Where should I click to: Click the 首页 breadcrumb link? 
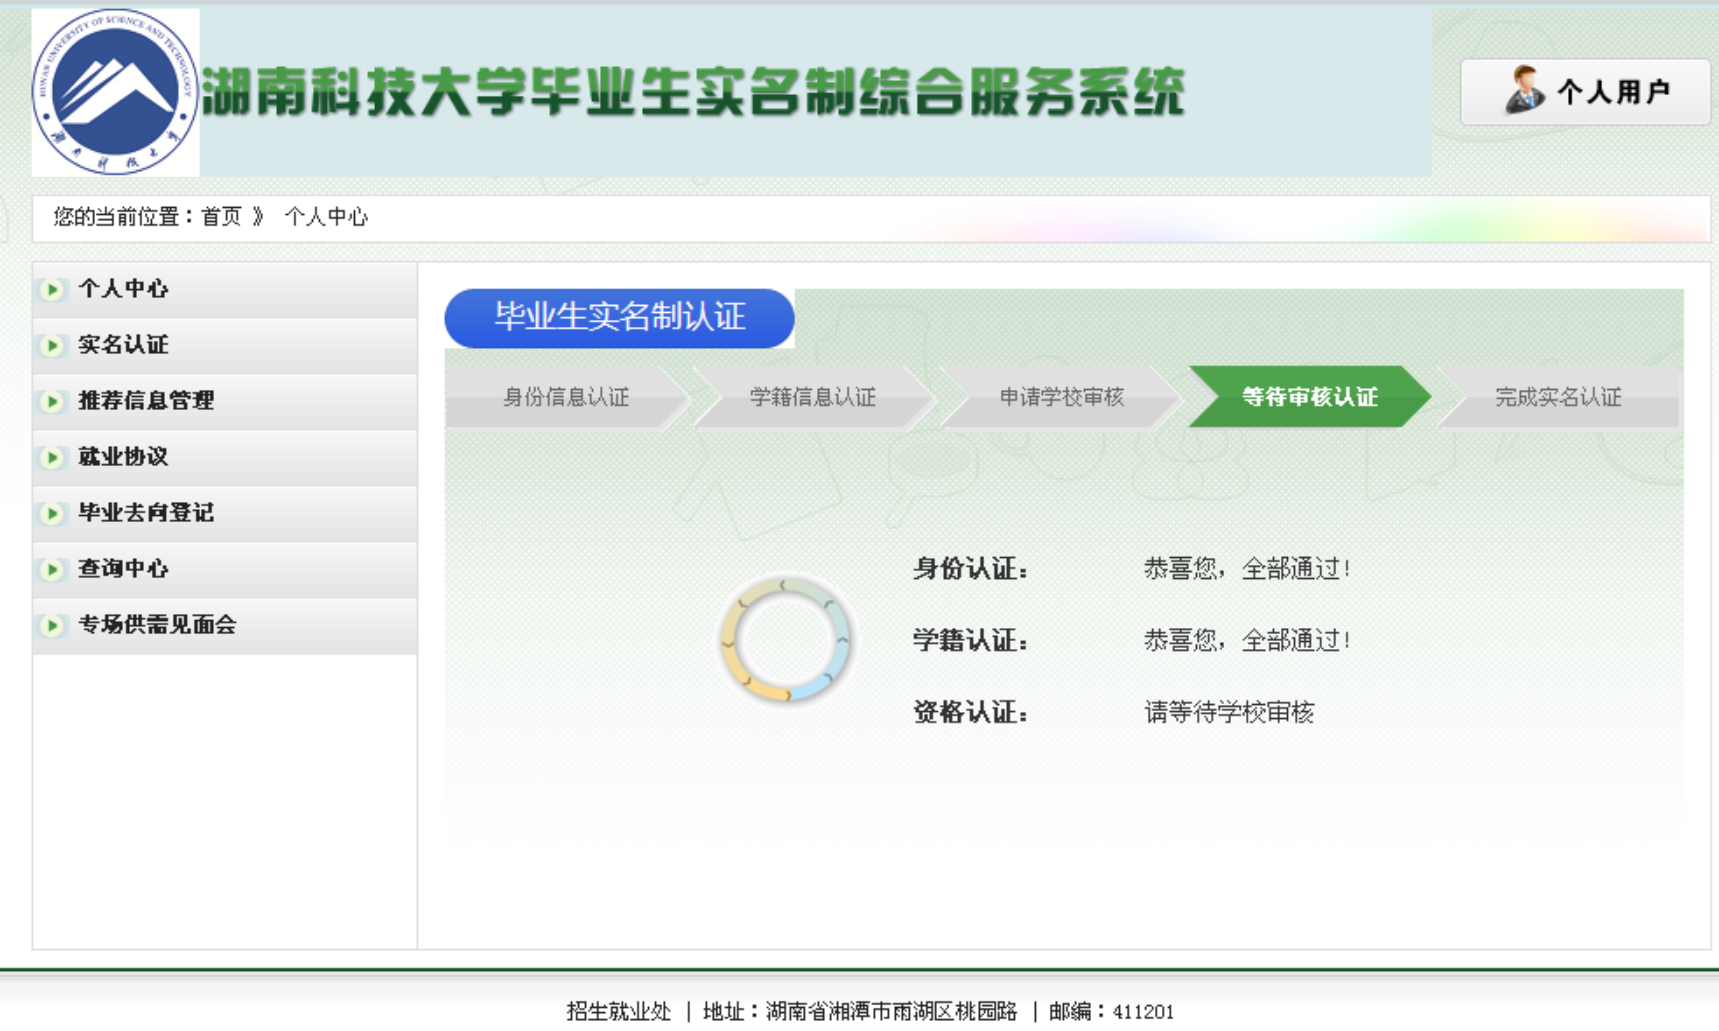point(221,217)
